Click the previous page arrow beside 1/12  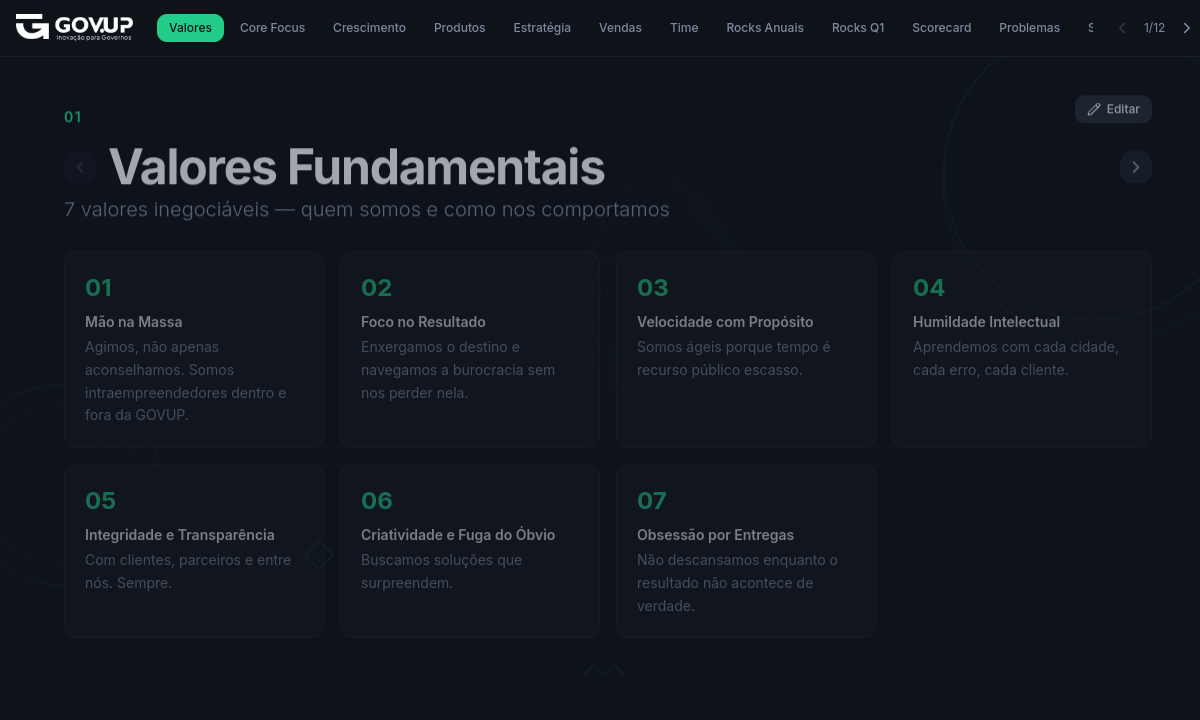tap(1122, 28)
